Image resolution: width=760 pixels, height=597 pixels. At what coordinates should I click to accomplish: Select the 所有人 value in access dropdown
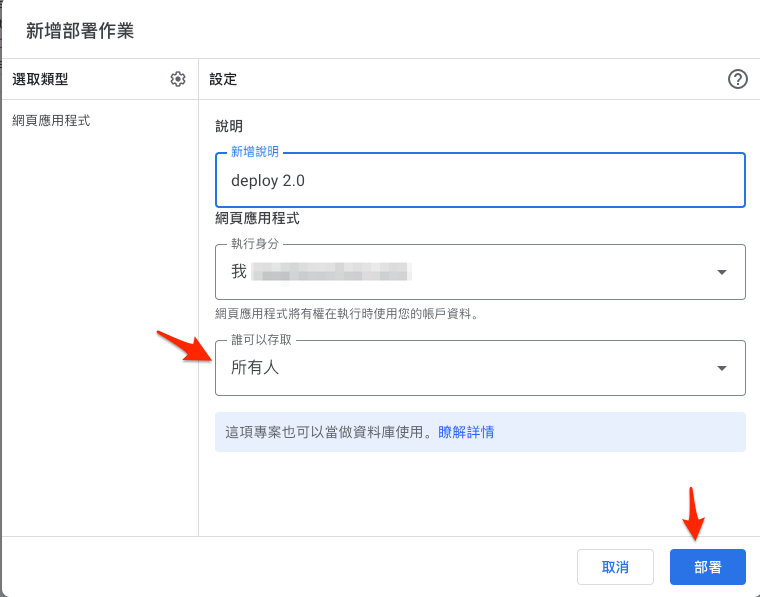256,368
